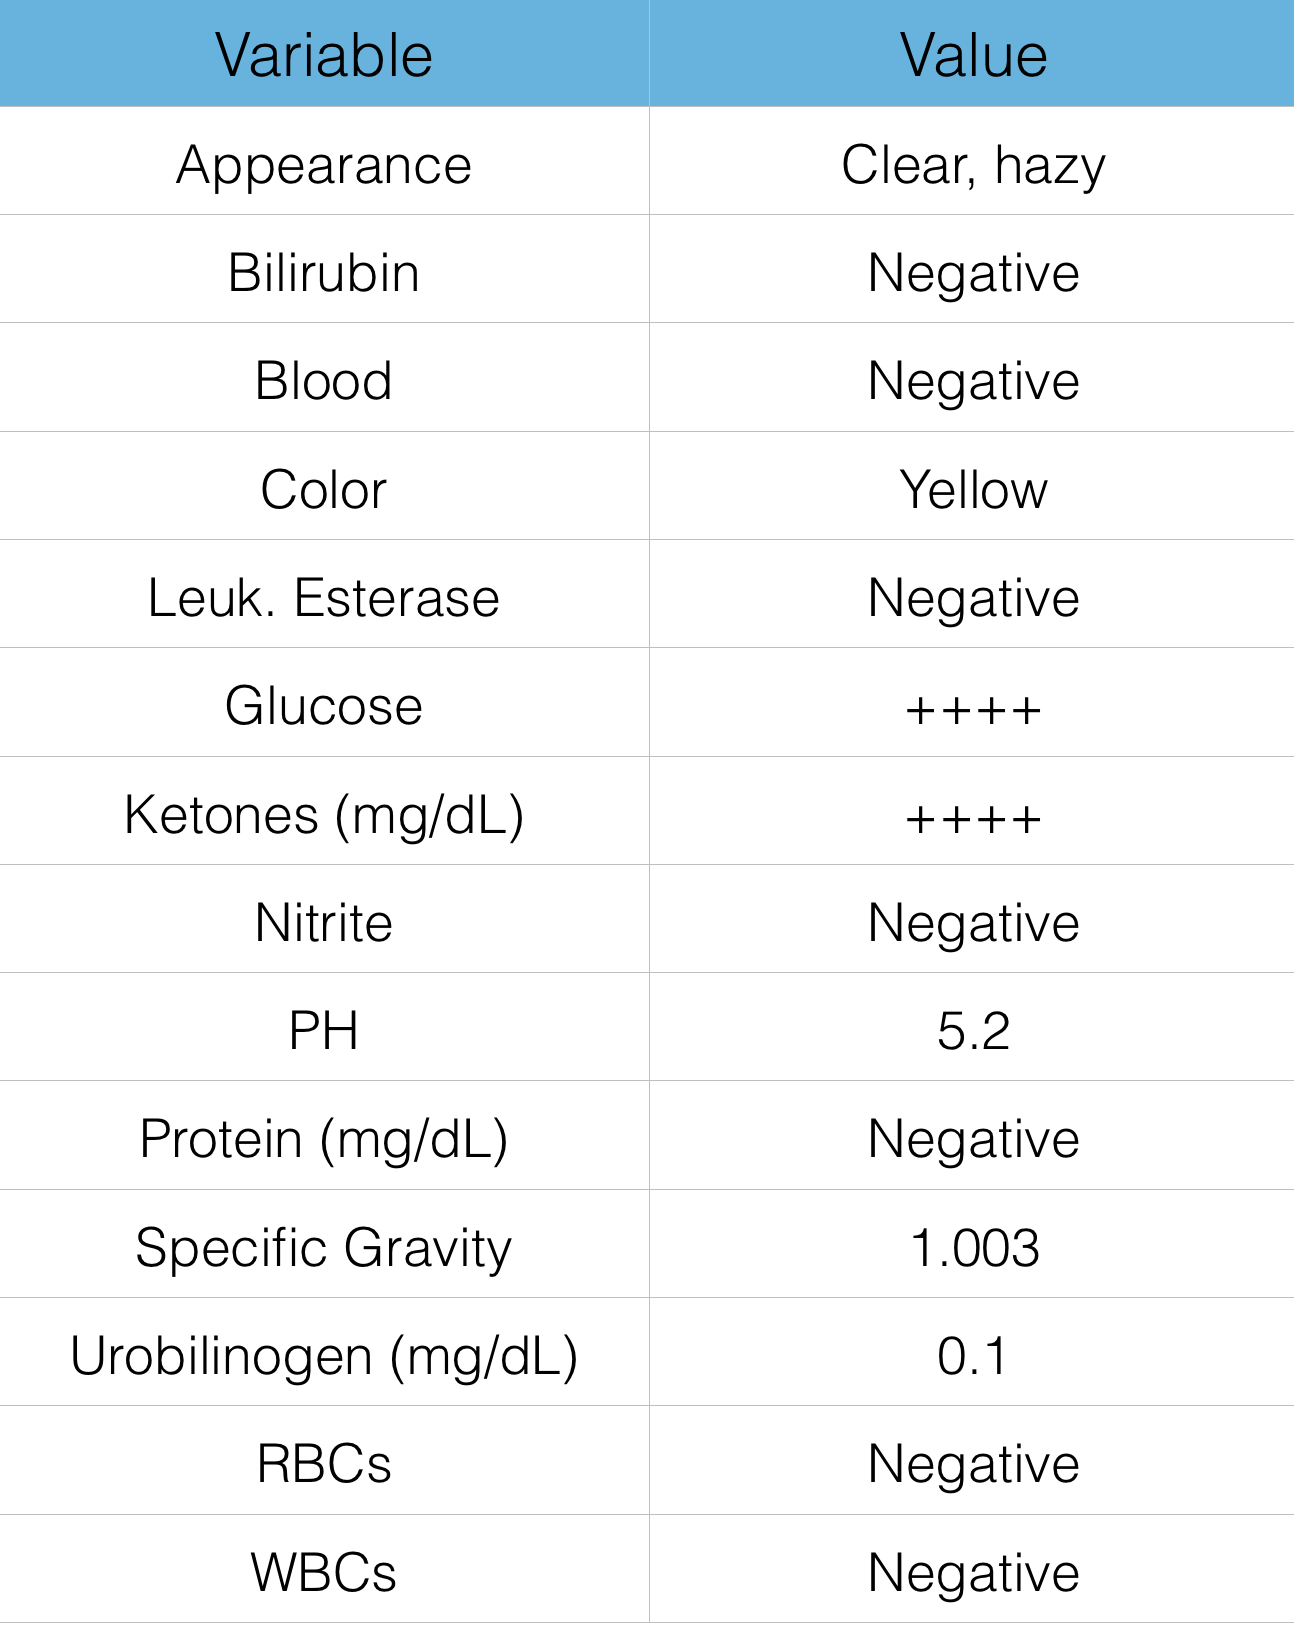Select the Urobilinogen (mg/dL) label

tap(323, 1356)
